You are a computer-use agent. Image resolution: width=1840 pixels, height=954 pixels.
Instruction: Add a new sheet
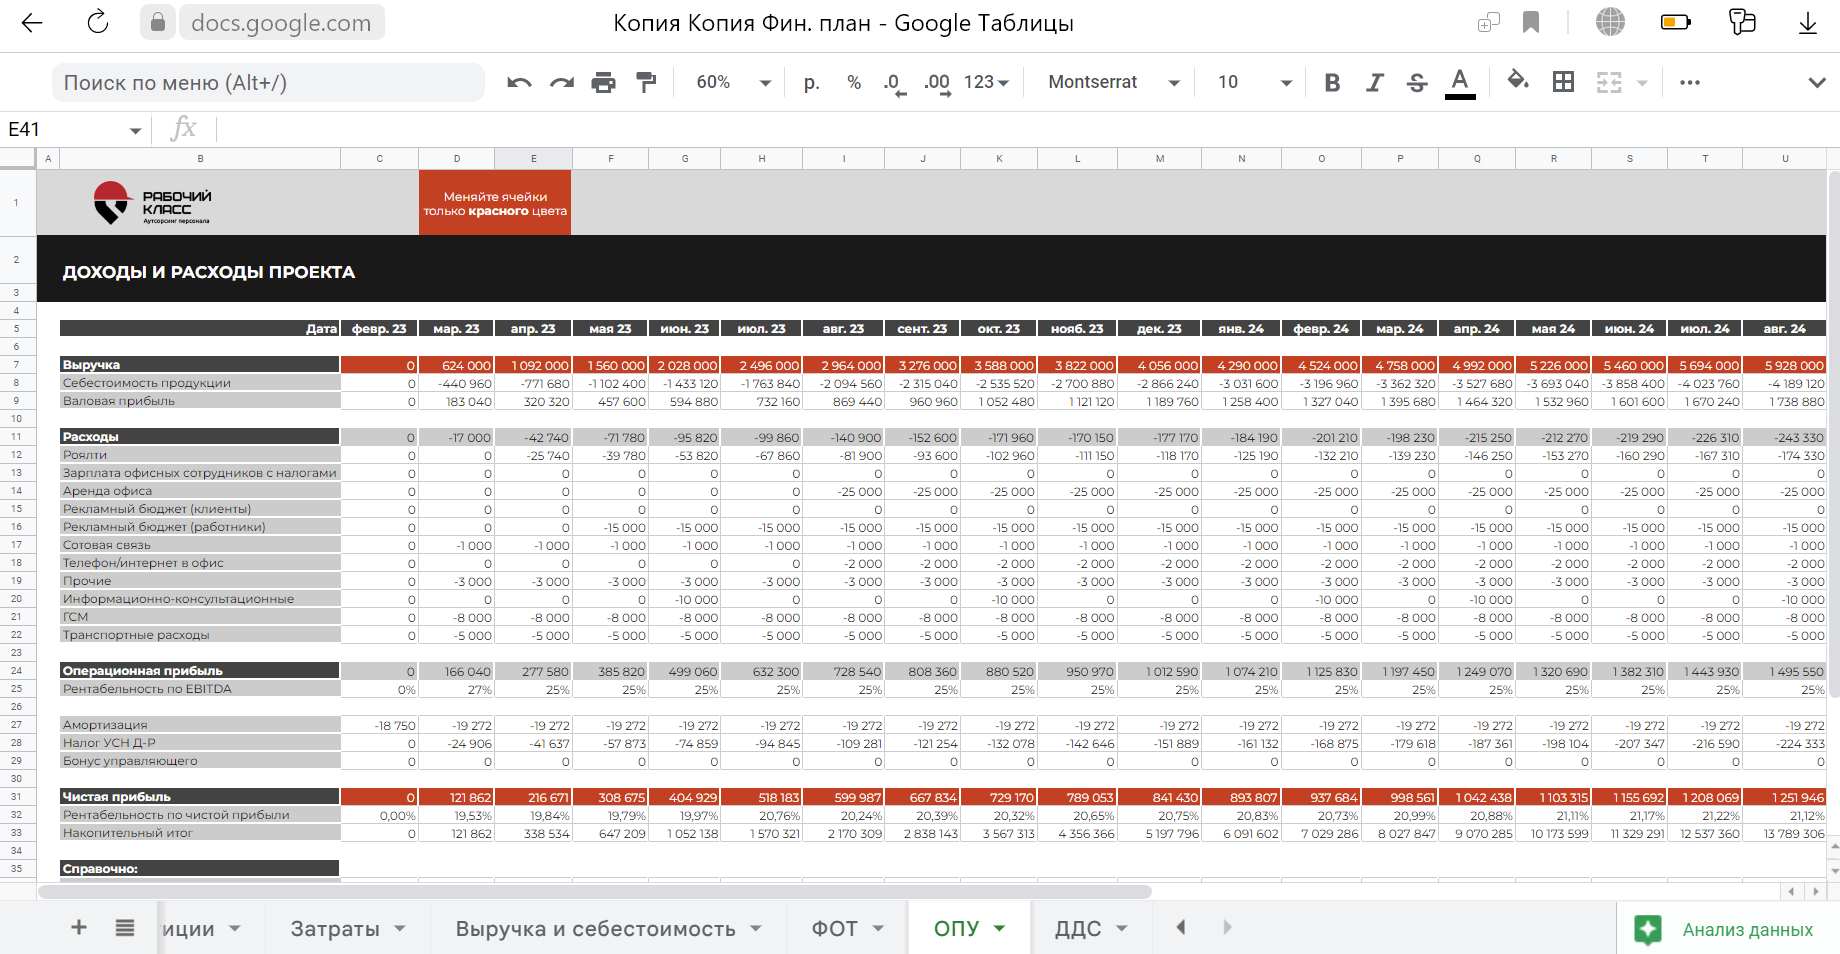[x=79, y=928]
